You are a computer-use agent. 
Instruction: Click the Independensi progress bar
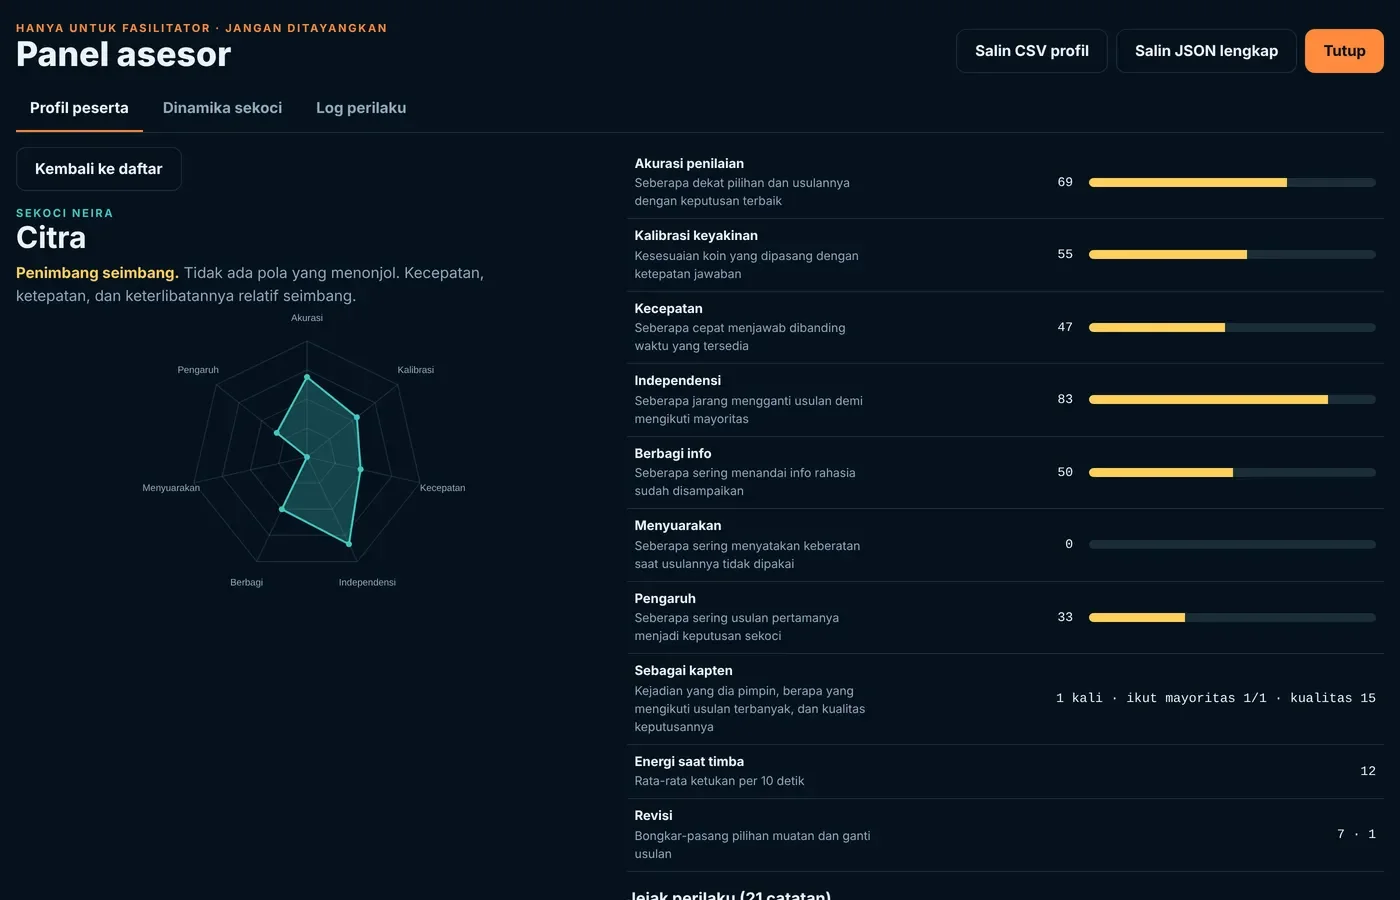1232,400
